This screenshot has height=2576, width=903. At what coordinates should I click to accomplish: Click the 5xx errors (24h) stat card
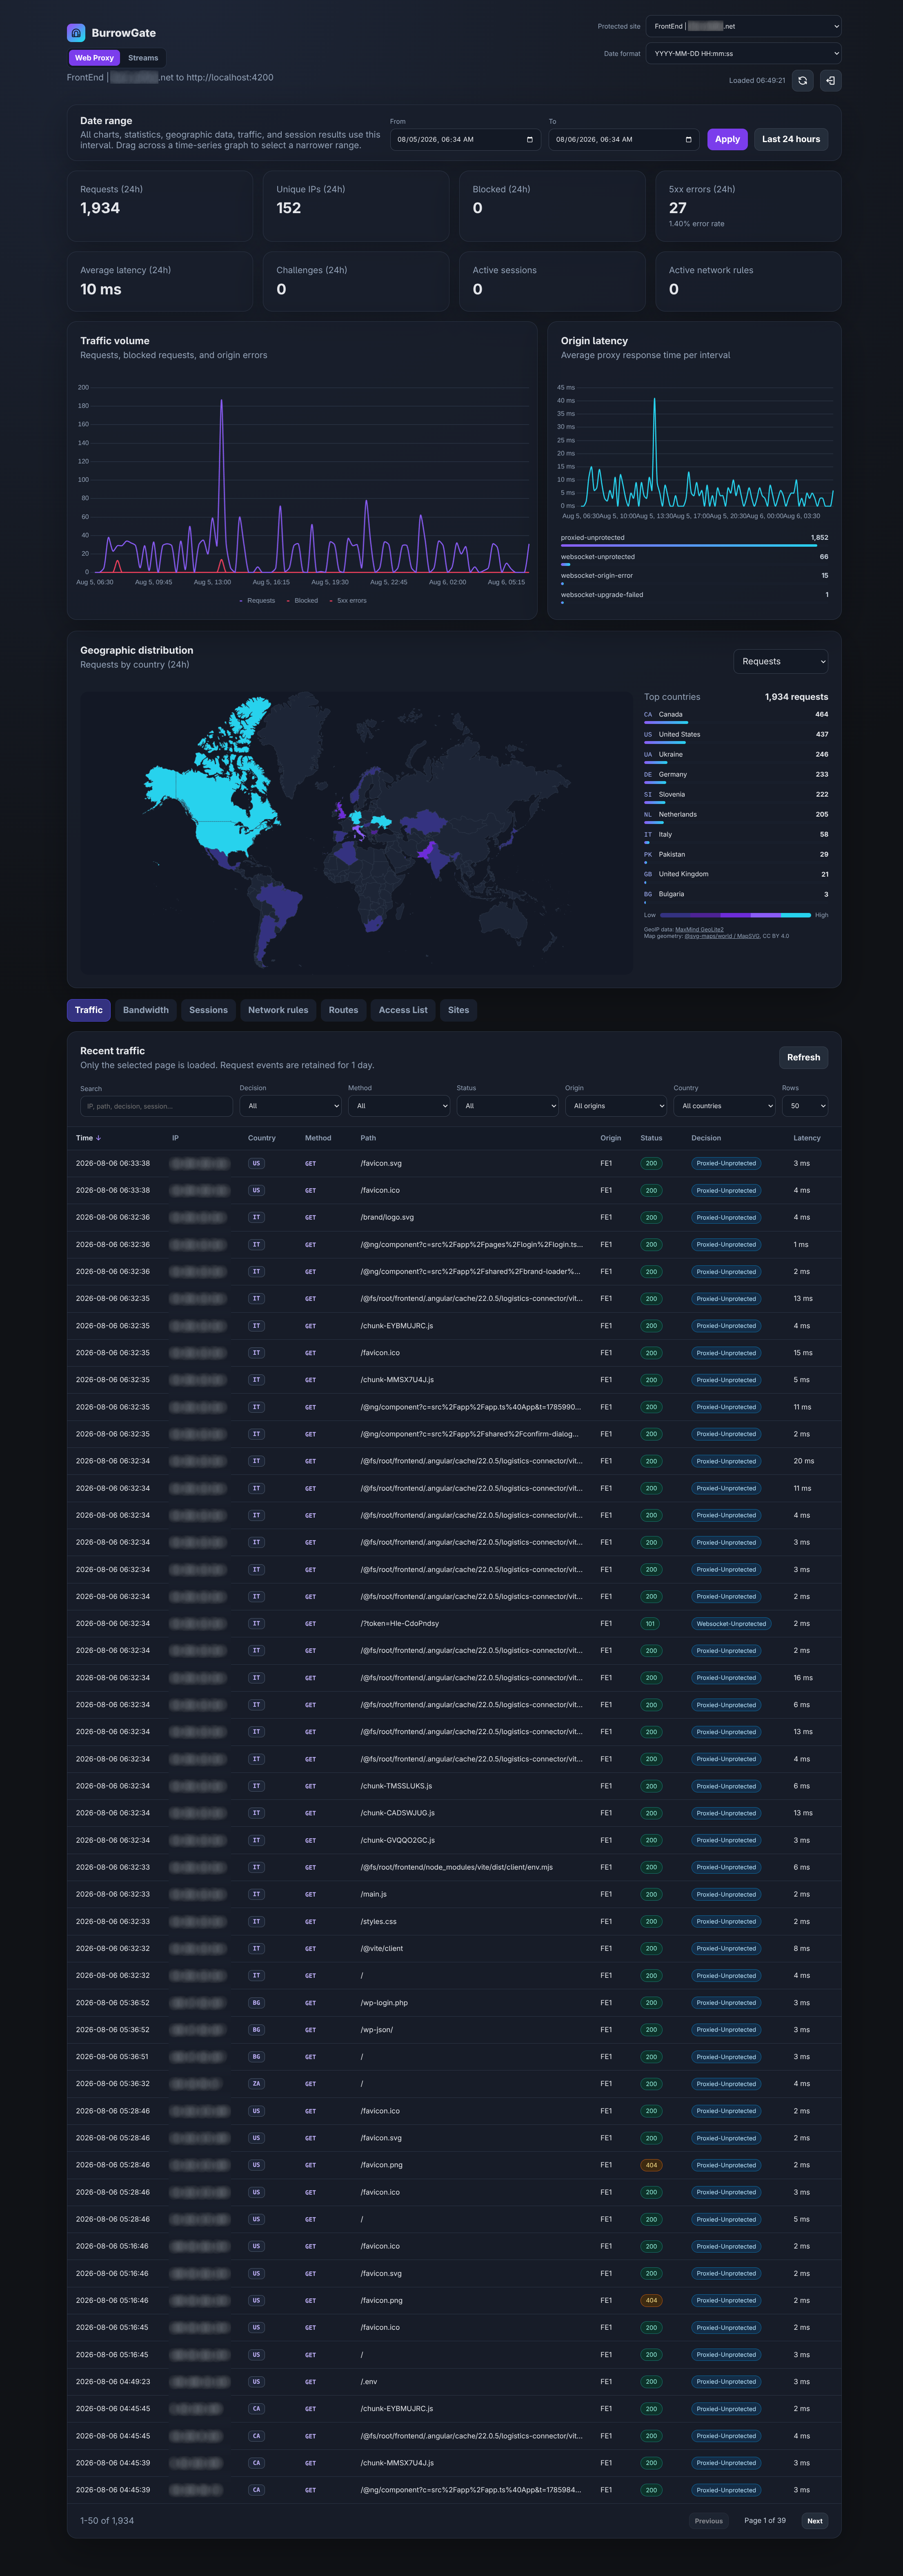pyautogui.click(x=748, y=206)
